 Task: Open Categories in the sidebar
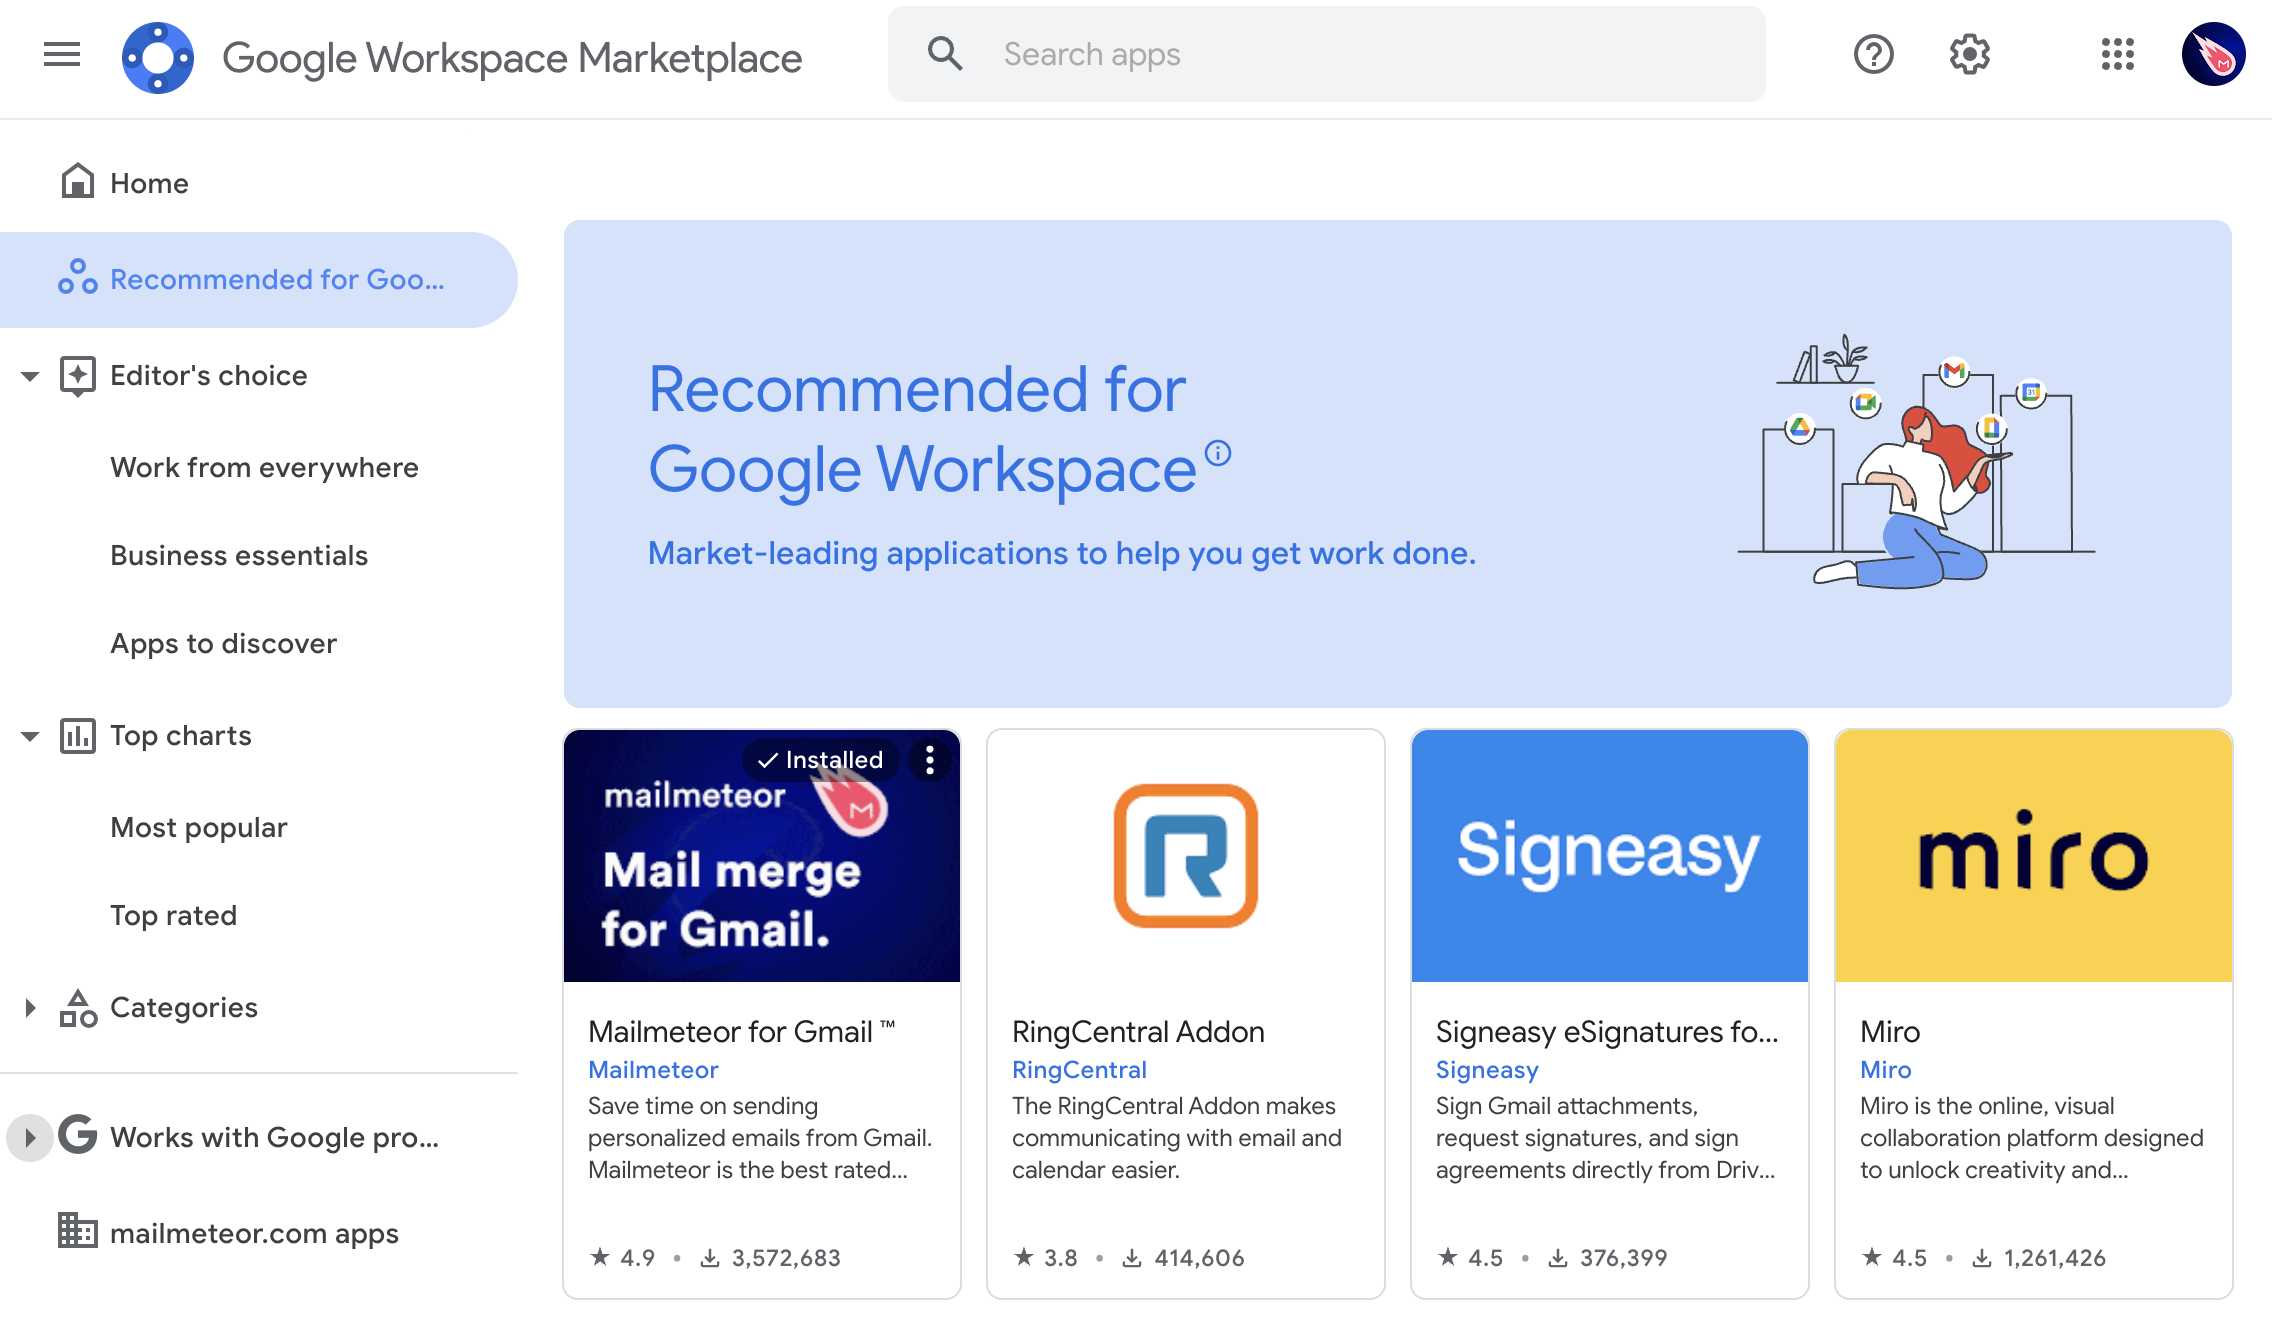tap(184, 1007)
